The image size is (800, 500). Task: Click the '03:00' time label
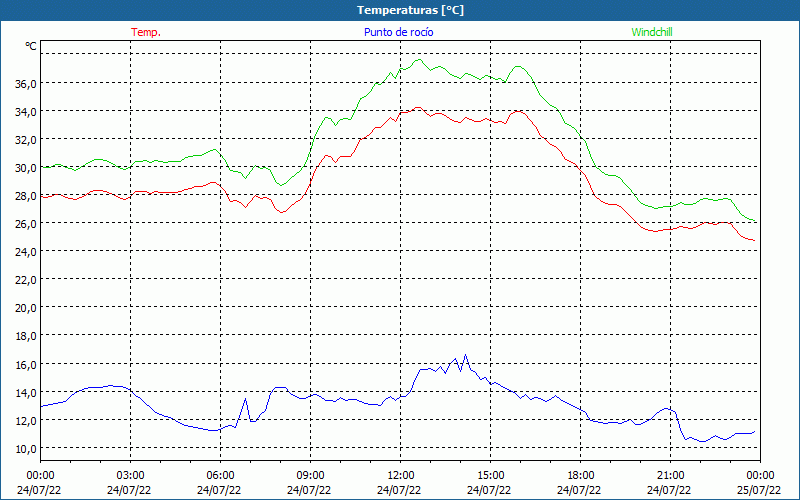point(130,476)
